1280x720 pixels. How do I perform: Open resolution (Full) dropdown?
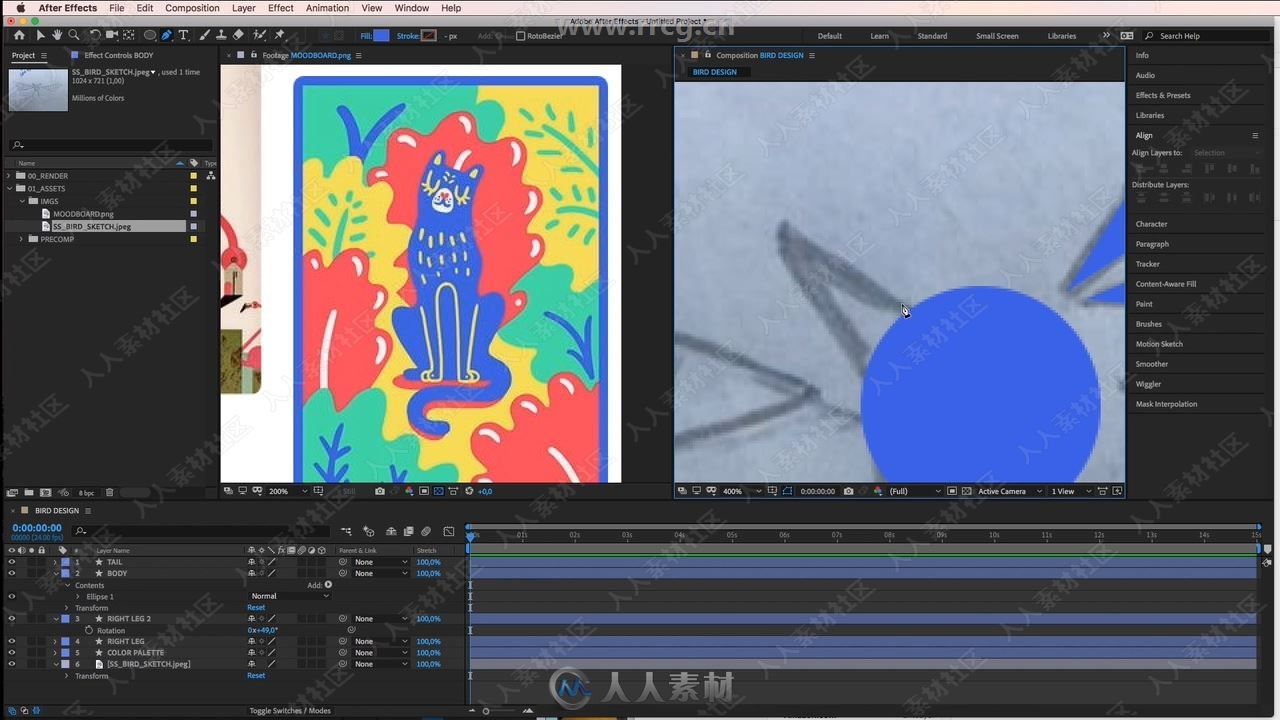click(915, 491)
